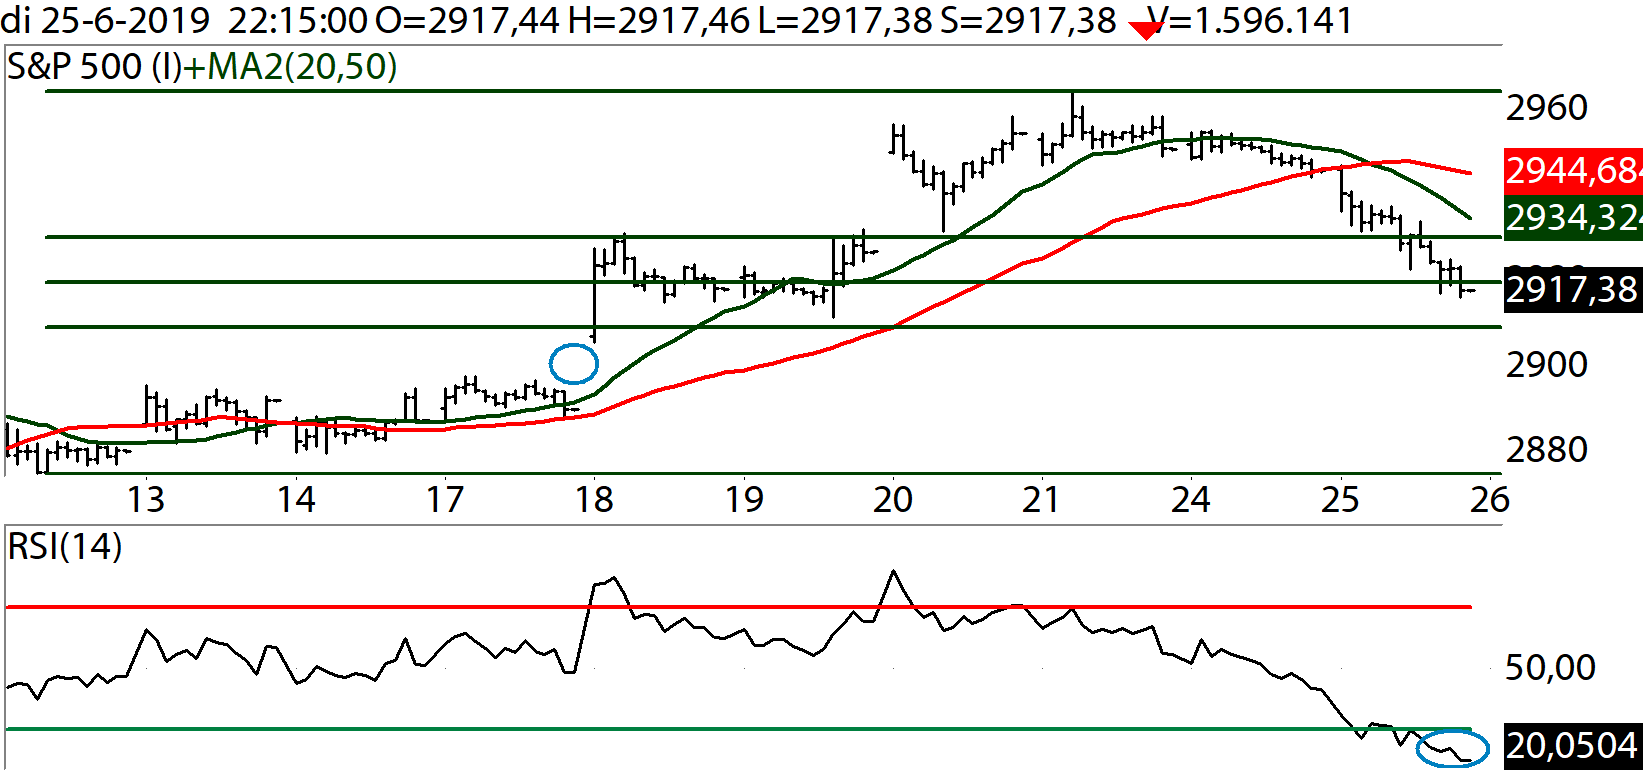This screenshot has width=1643, height=772.
Task: Click the red RSI overbought line
Action: click(738, 607)
